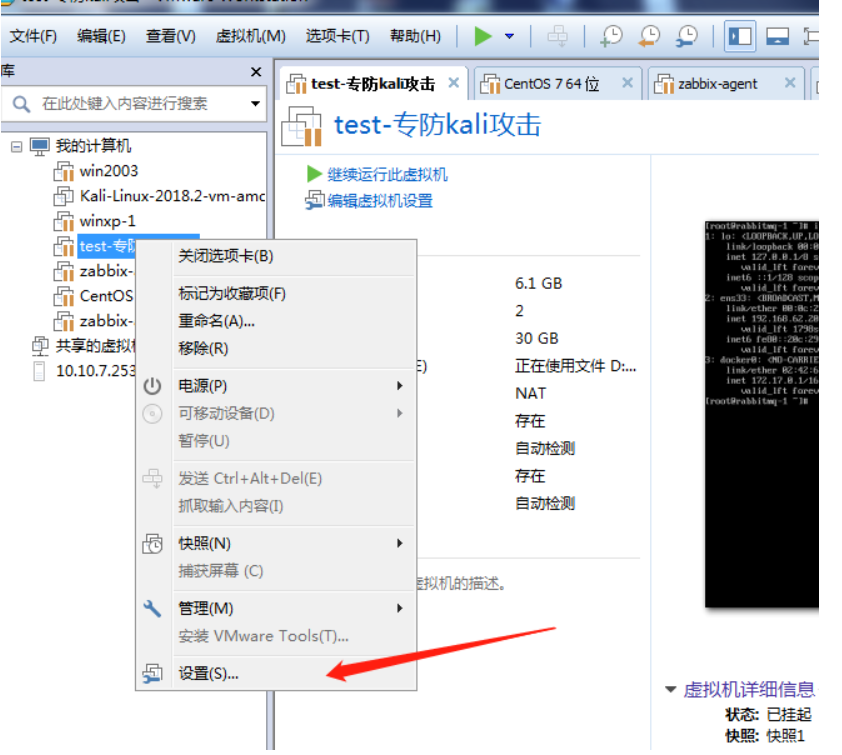Click the green power-on play button
This screenshot has height=755, width=842.
pos(483,37)
